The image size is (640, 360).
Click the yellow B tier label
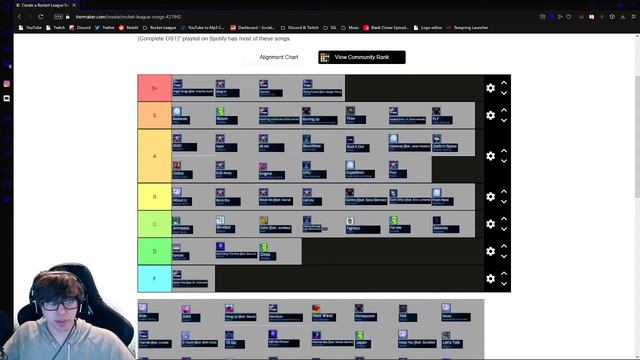pos(155,197)
